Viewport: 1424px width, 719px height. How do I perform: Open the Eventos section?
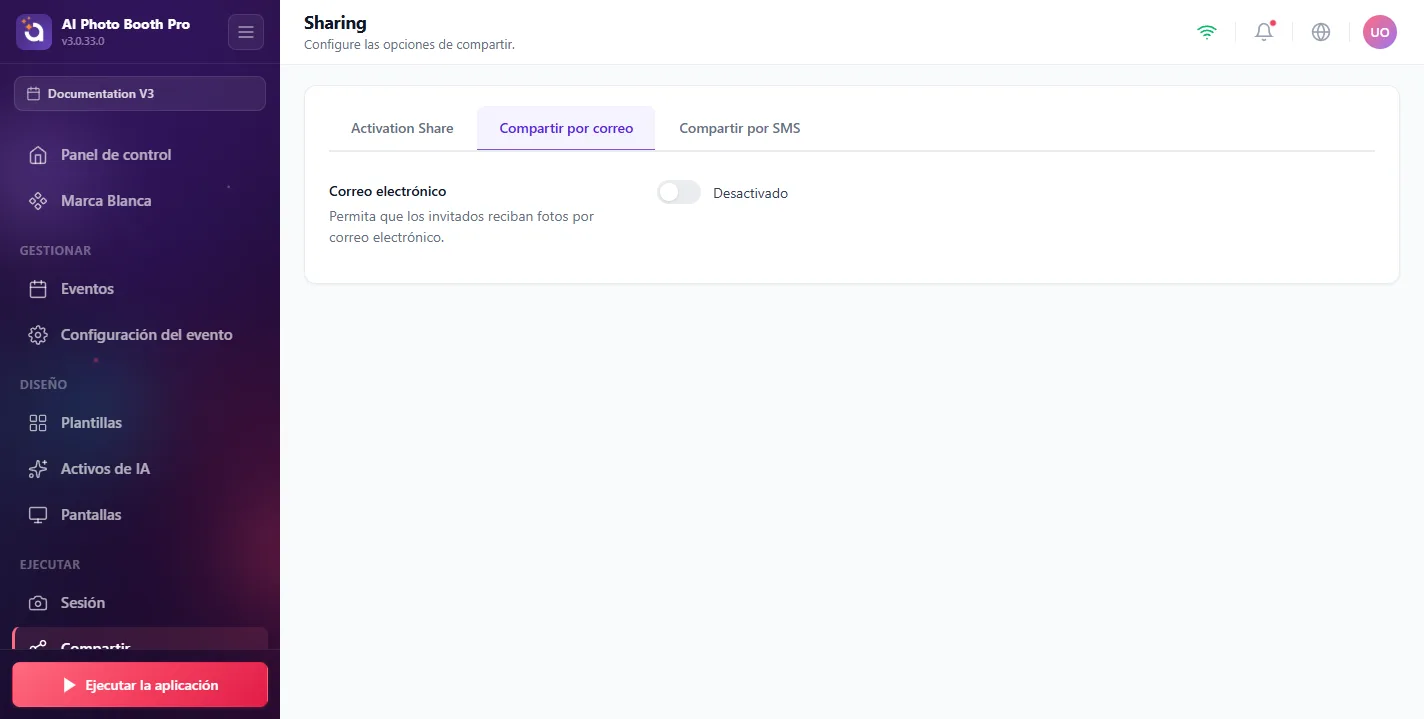[140, 289]
